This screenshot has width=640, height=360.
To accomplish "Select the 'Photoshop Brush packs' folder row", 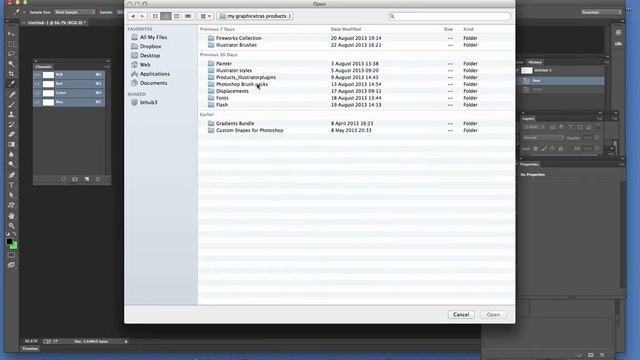I will (x=356, y=84).
